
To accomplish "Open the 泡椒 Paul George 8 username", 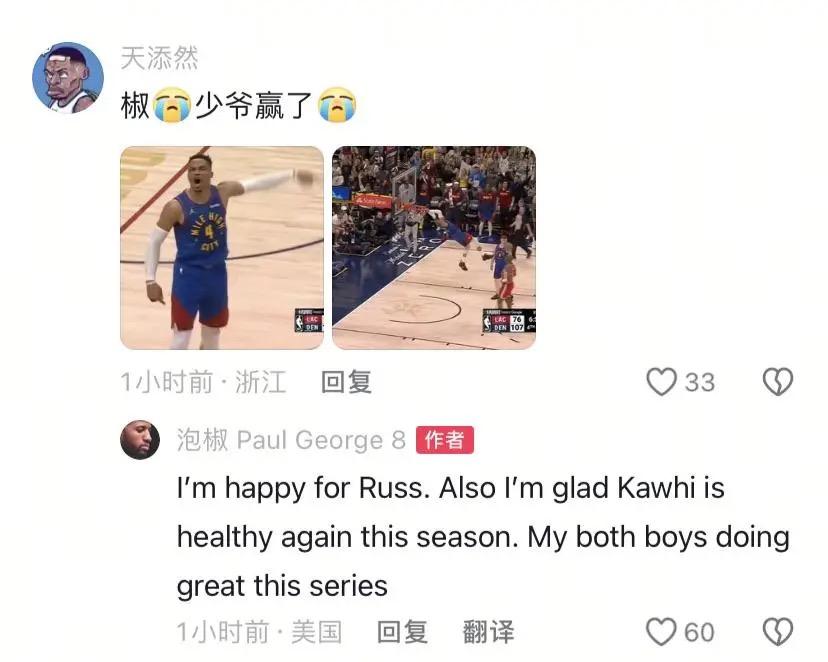I will (x=291, y=440).
